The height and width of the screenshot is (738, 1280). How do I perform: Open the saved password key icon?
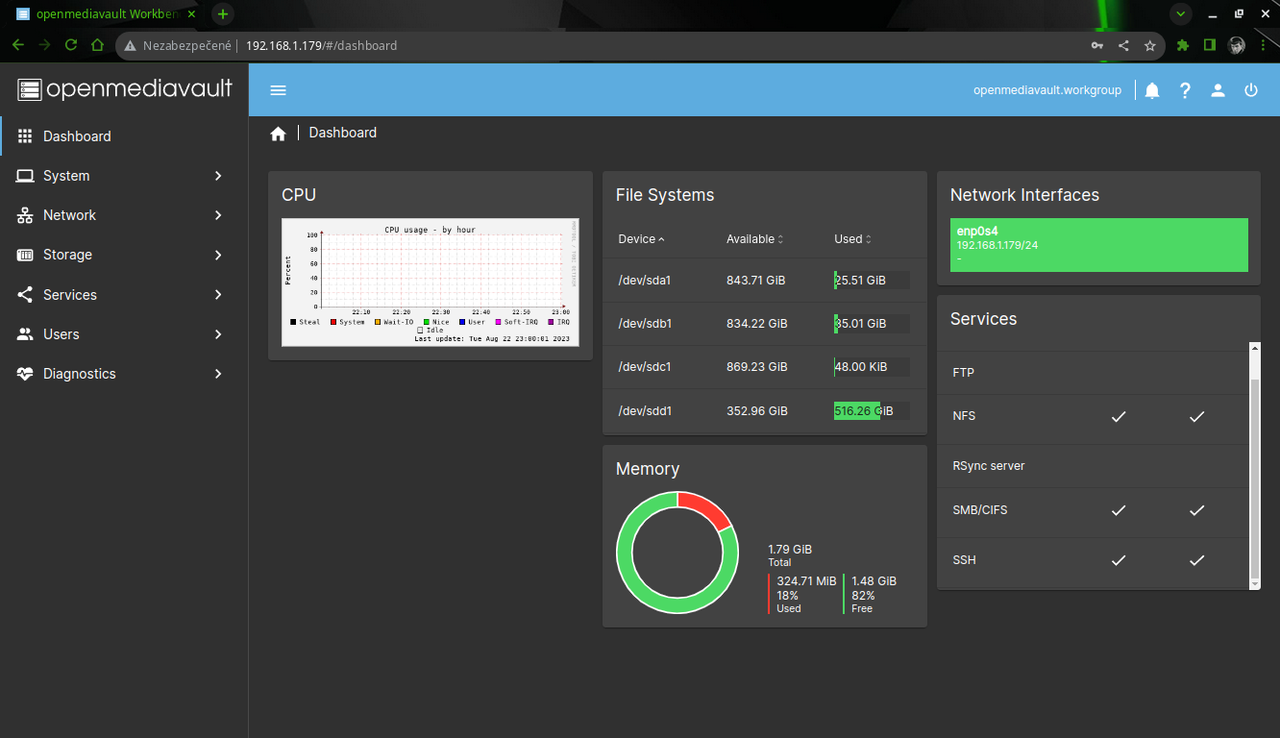(x=1097, y=45)
